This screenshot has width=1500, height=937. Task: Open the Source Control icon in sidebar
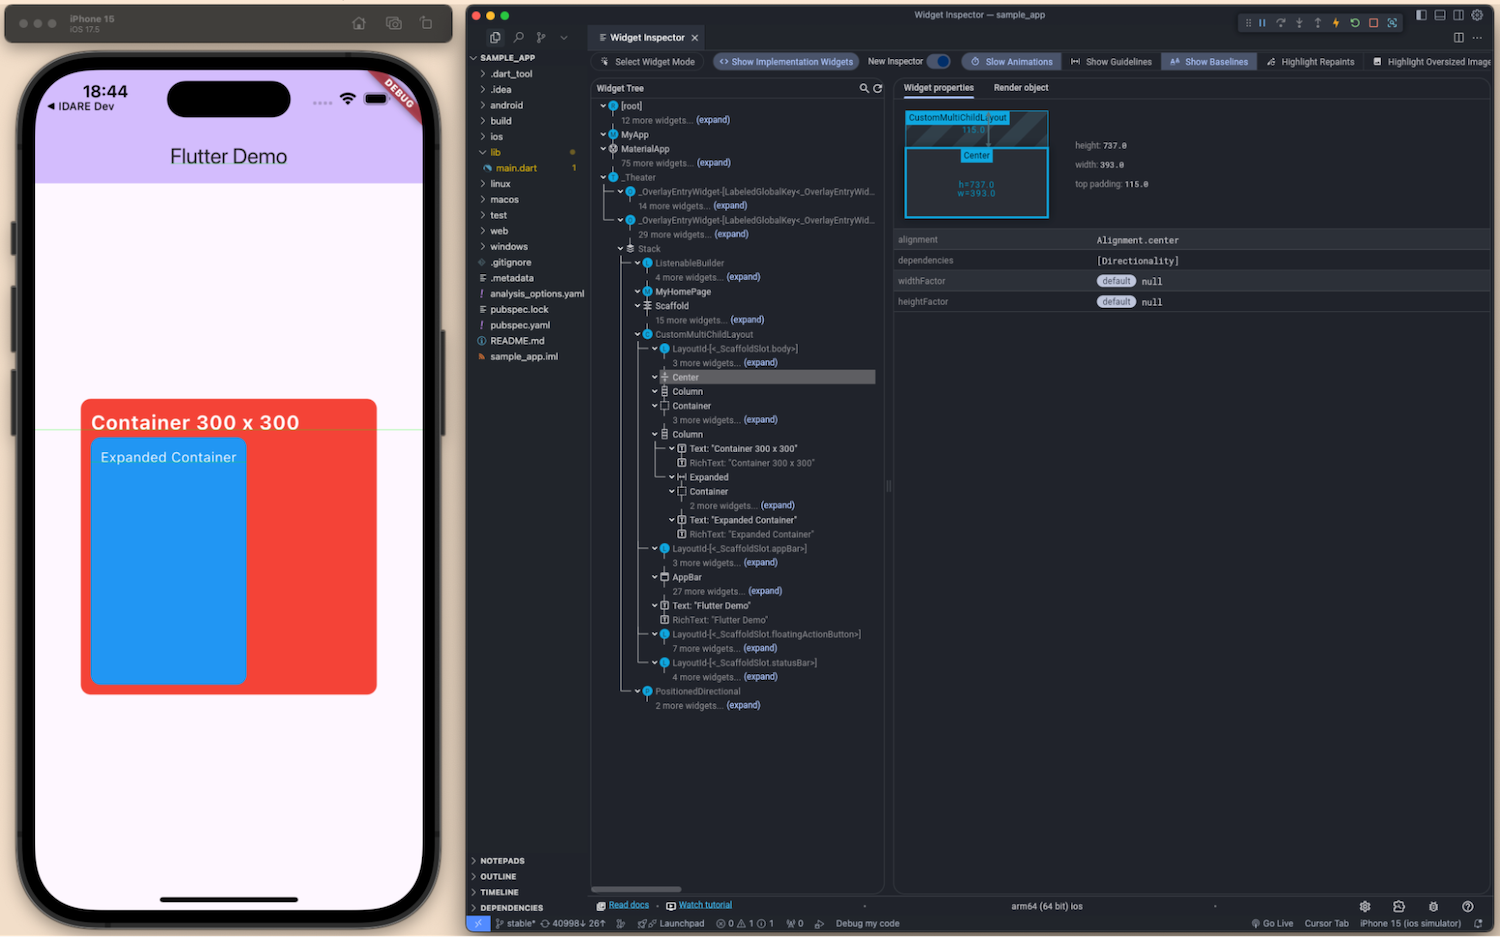[x=541, y=38]
